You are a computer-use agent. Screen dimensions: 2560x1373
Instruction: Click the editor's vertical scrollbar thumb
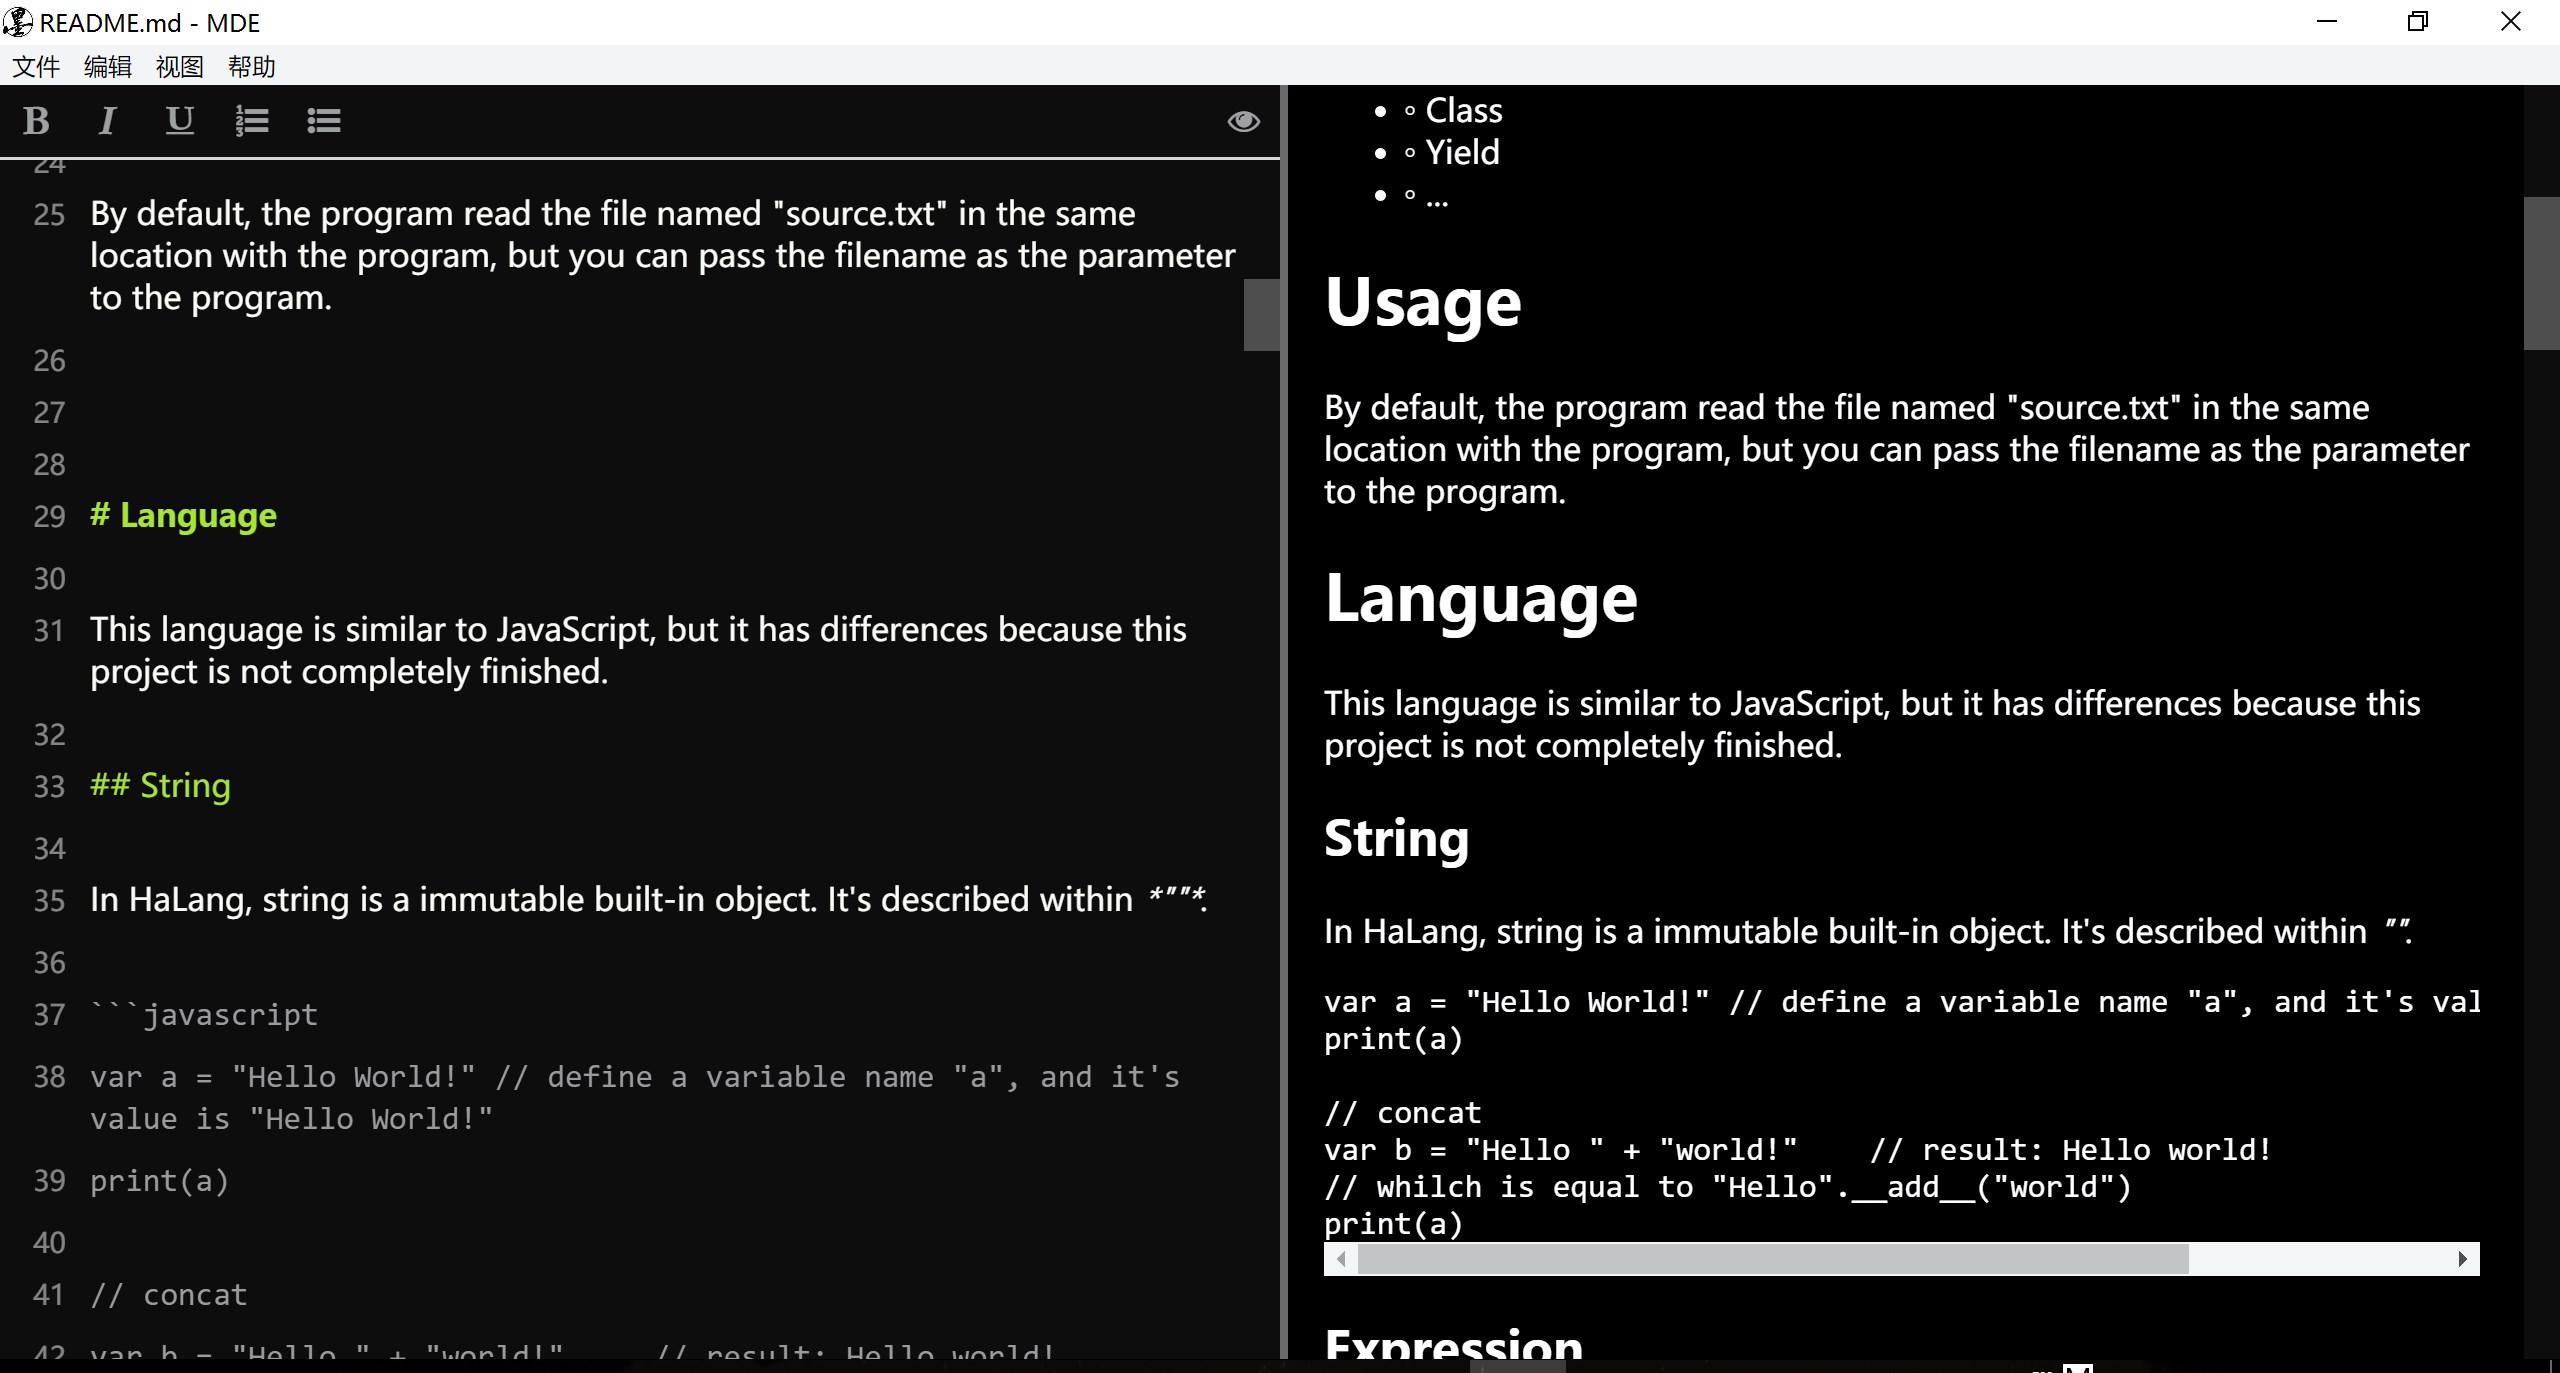(x=1261, y=315)
